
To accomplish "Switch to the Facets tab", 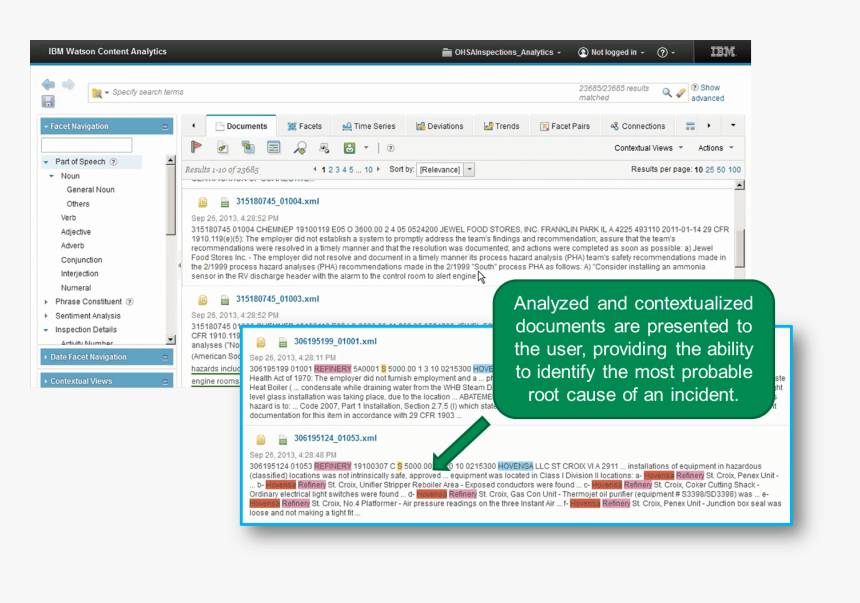I will 304,126.
